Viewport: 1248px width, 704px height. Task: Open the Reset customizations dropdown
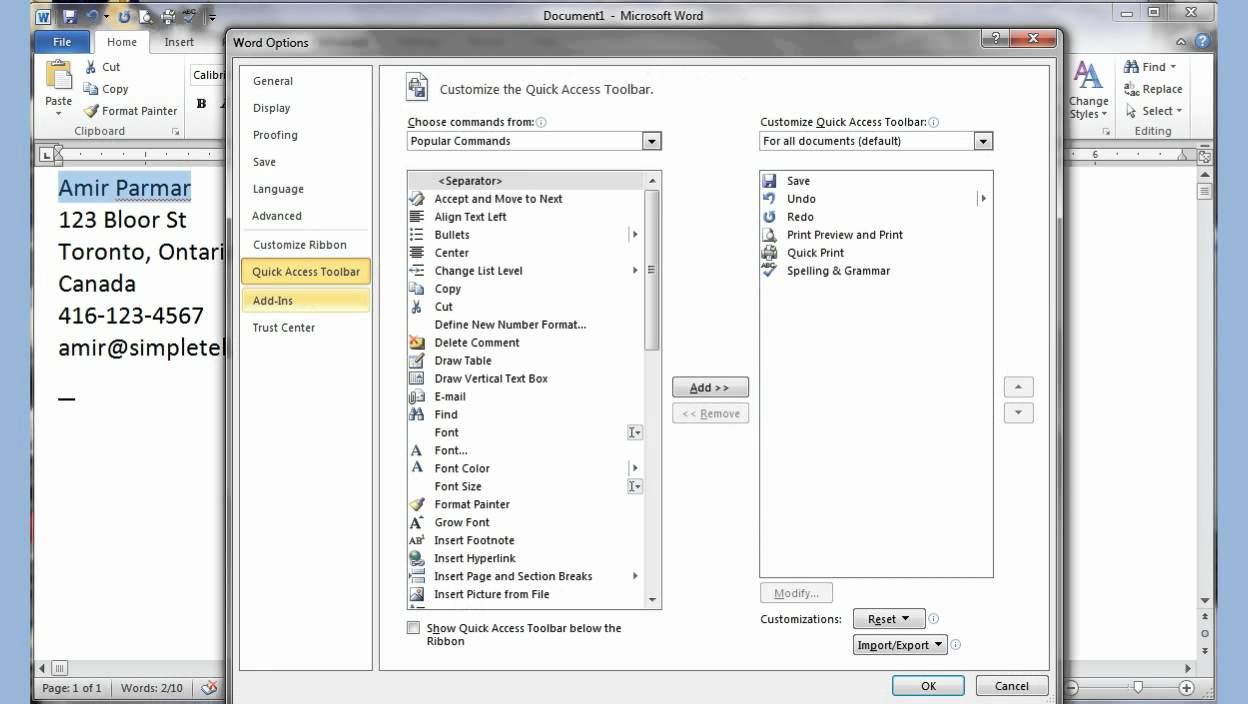pos(888,619)
